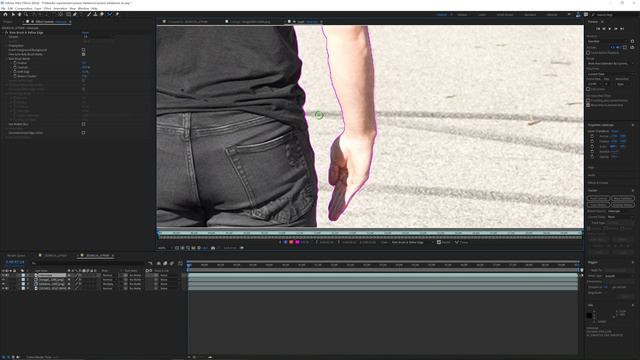Select the Clone Stamp tool
The image size is (640, 360).
pyautogui.click(x=95, y=14)
